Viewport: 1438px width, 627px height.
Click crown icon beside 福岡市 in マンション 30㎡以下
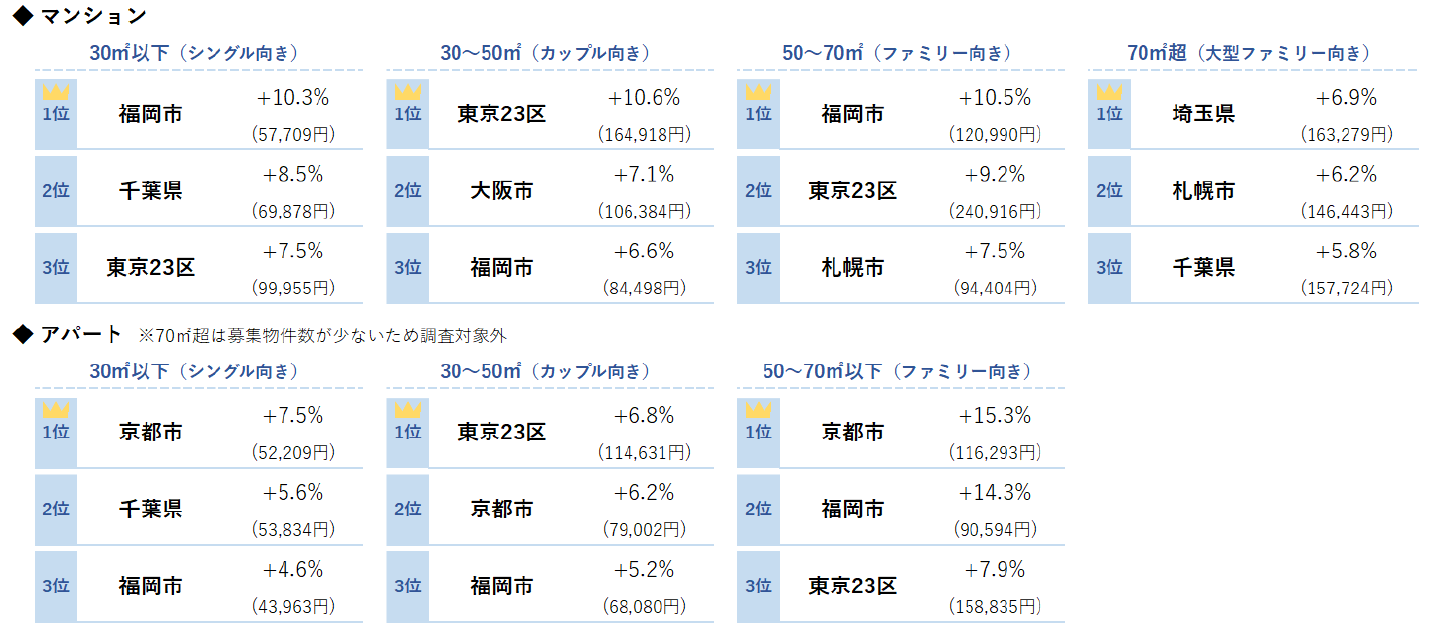tap(56, 92)
